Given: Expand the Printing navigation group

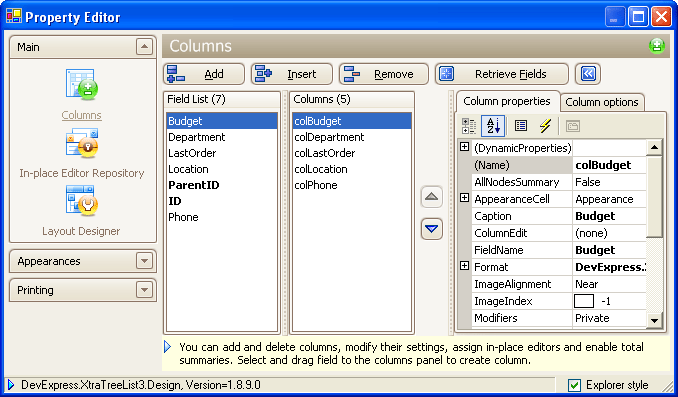Looking at the screenshot, I should point(144,289).
